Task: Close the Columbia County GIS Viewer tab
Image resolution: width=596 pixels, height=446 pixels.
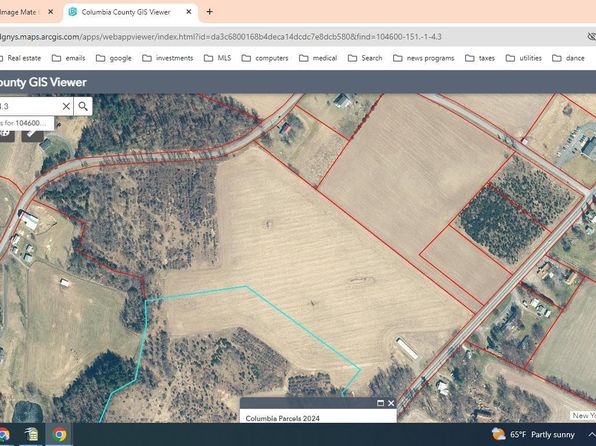Action: [189, 12]
